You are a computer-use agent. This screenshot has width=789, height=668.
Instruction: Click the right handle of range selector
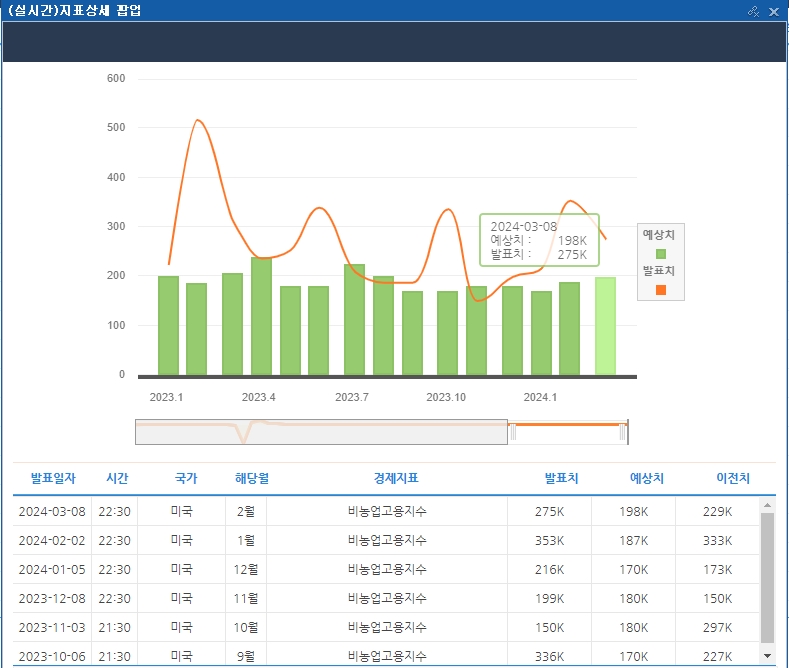pos(623,432)
